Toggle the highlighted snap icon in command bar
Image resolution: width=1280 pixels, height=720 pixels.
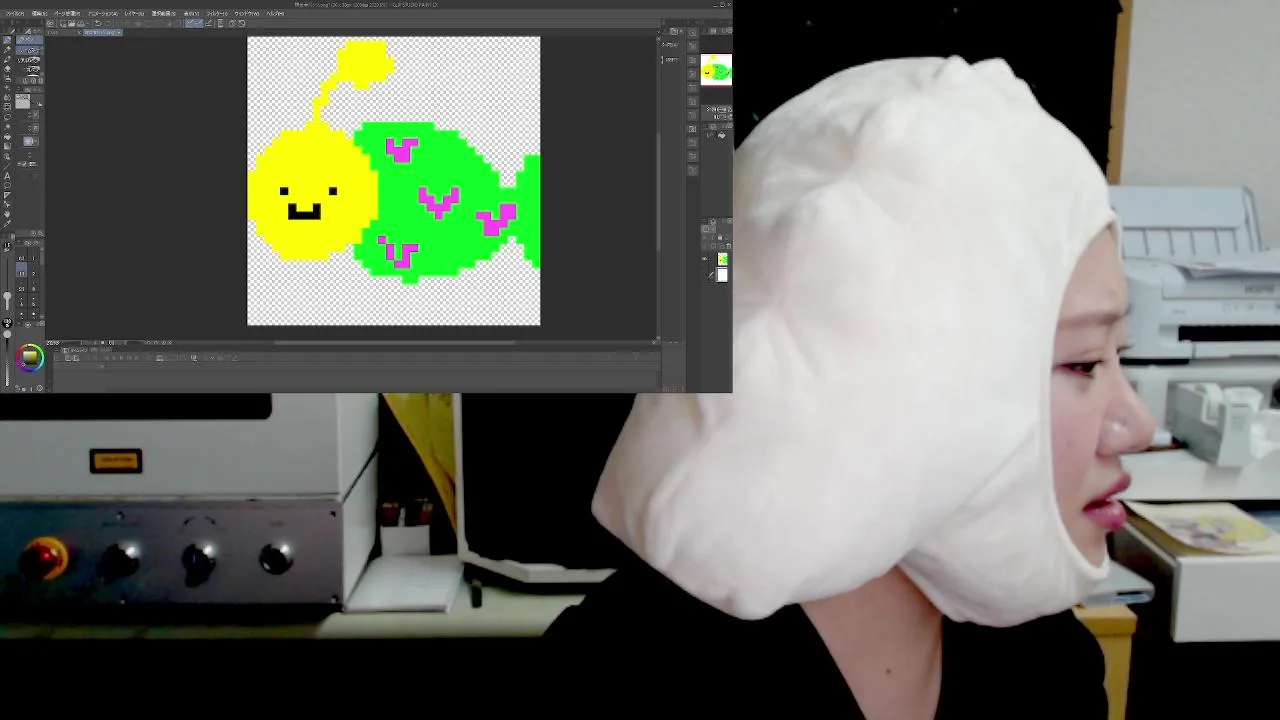point(194,23)
